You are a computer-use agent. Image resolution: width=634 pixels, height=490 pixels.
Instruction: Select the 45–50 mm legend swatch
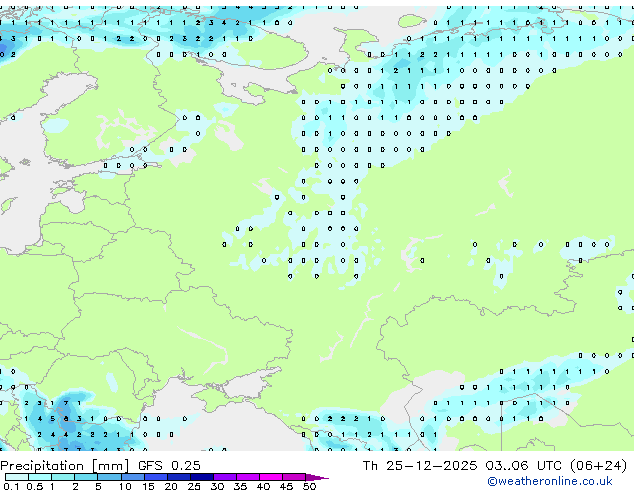294,477
